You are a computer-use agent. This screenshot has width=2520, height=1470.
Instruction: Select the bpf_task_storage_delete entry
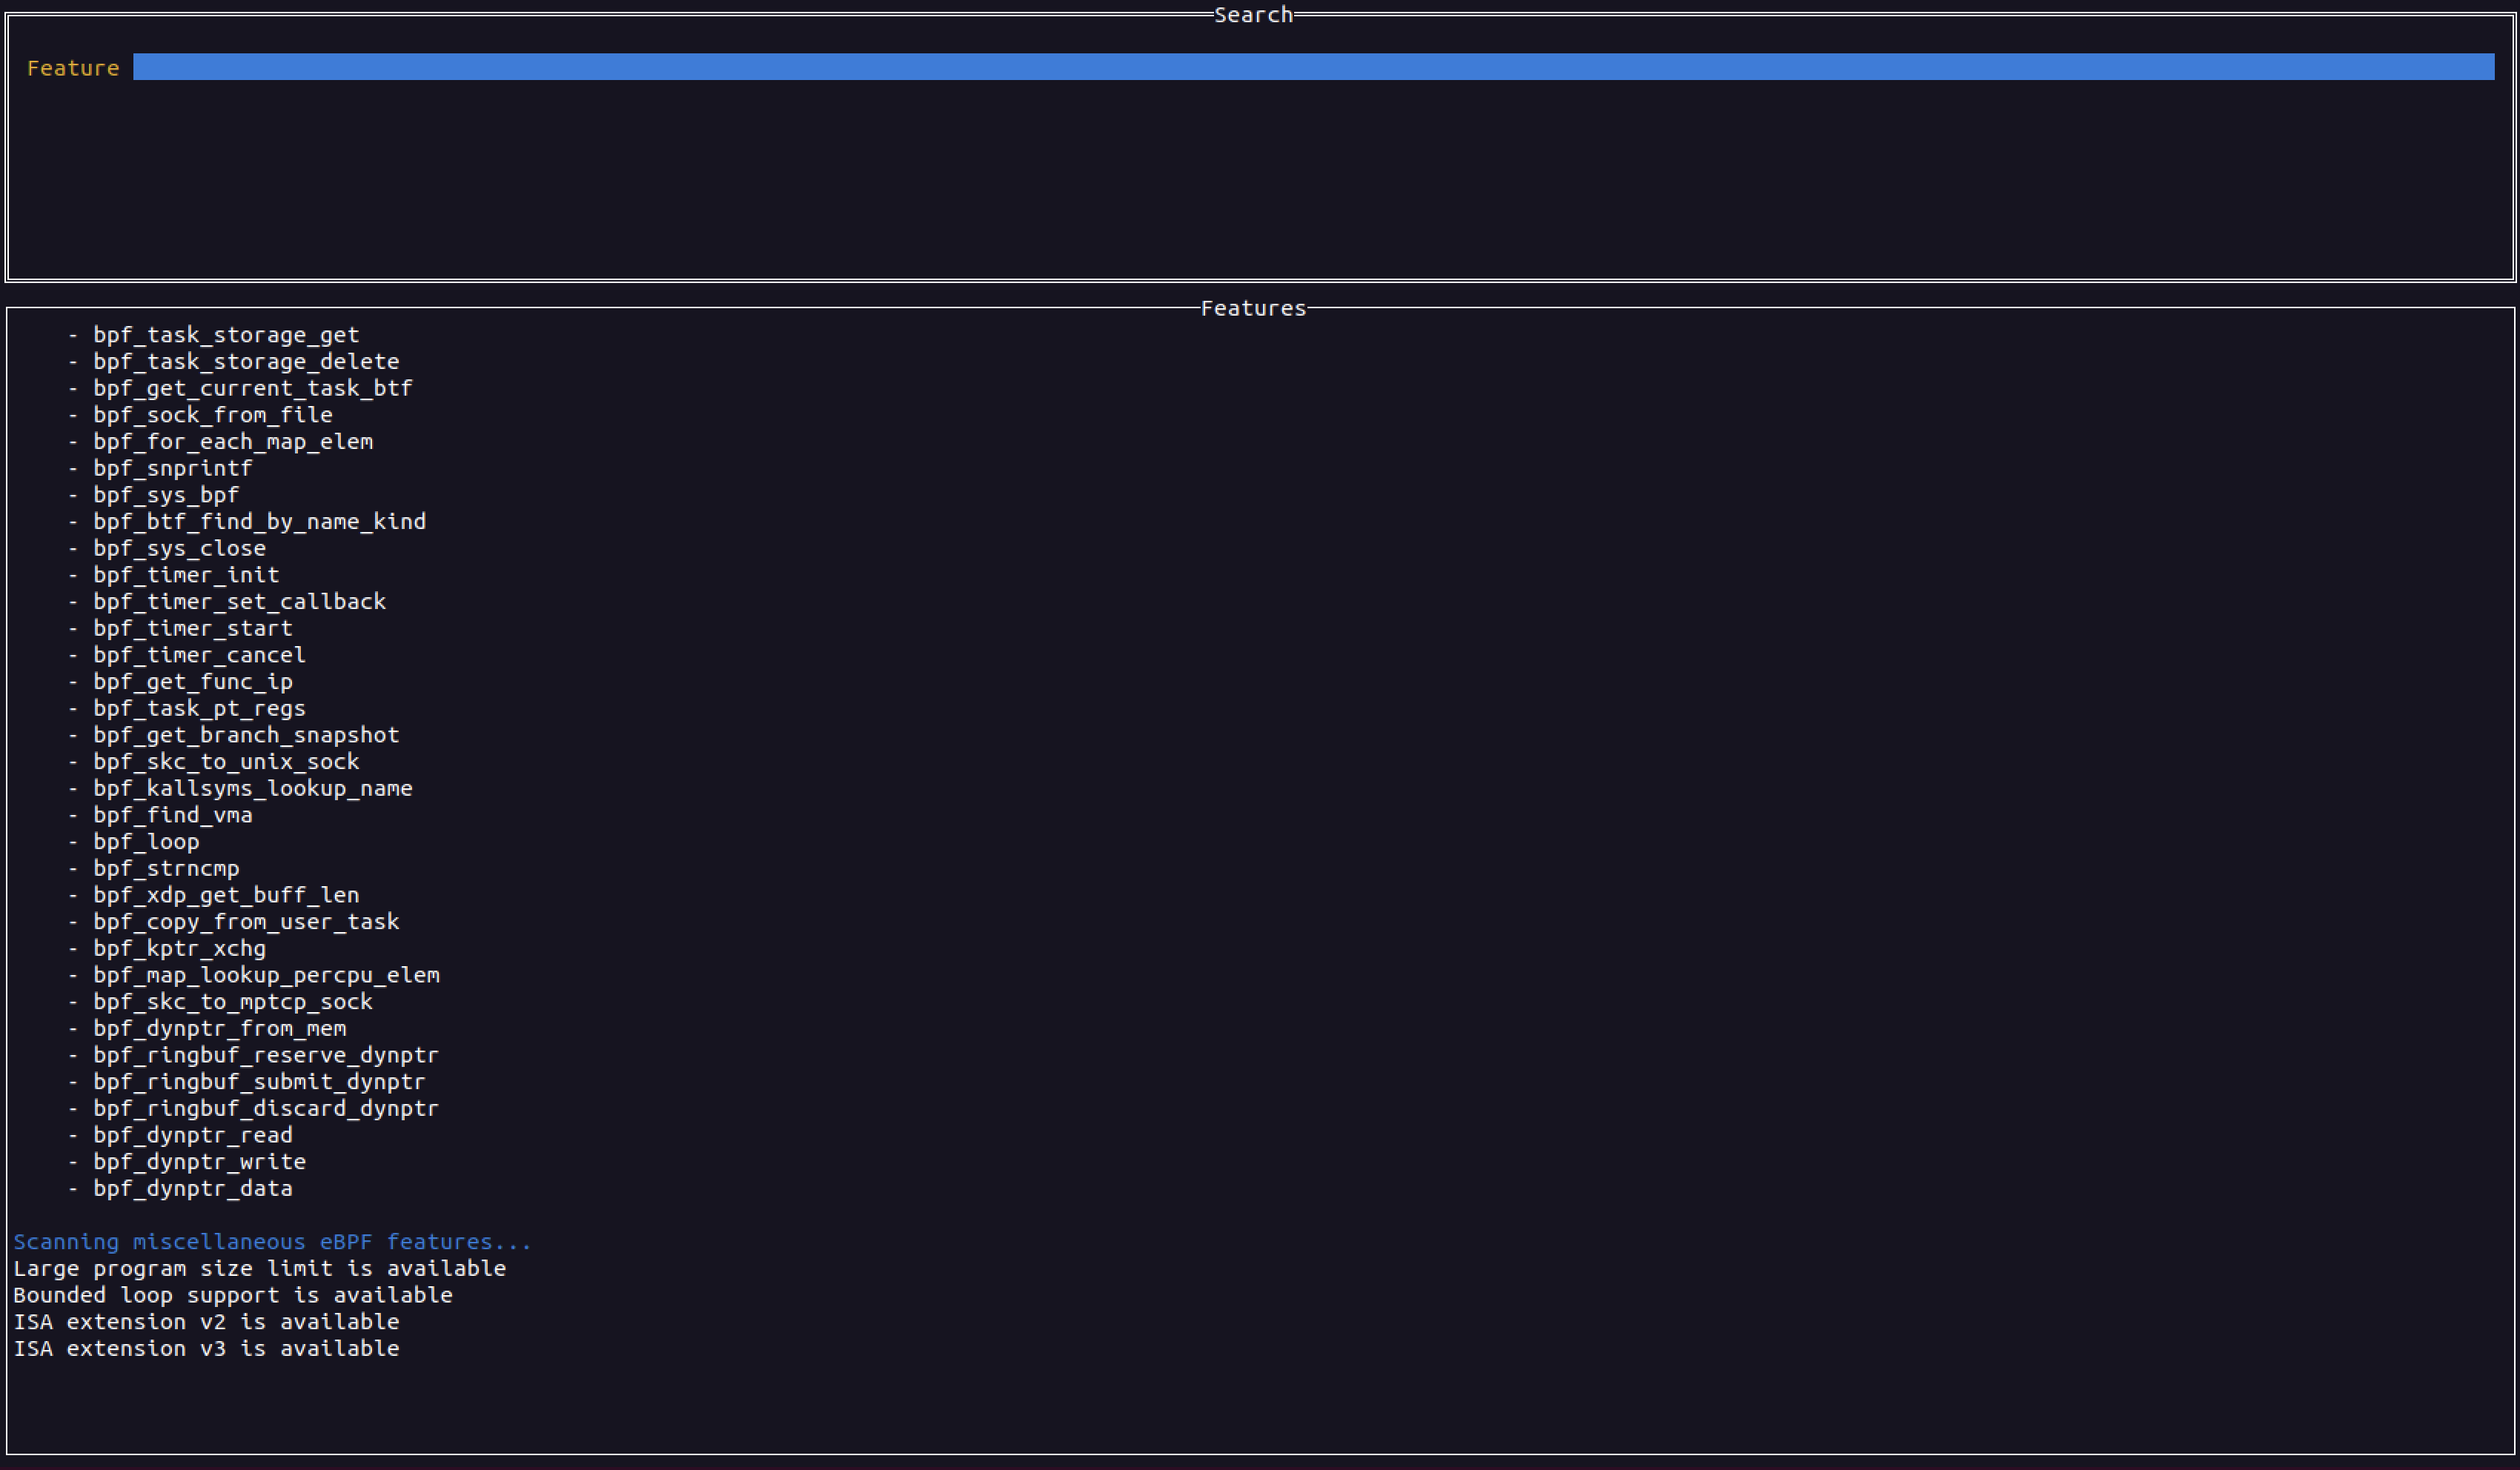pyautogui.click(x=246, y=361)
